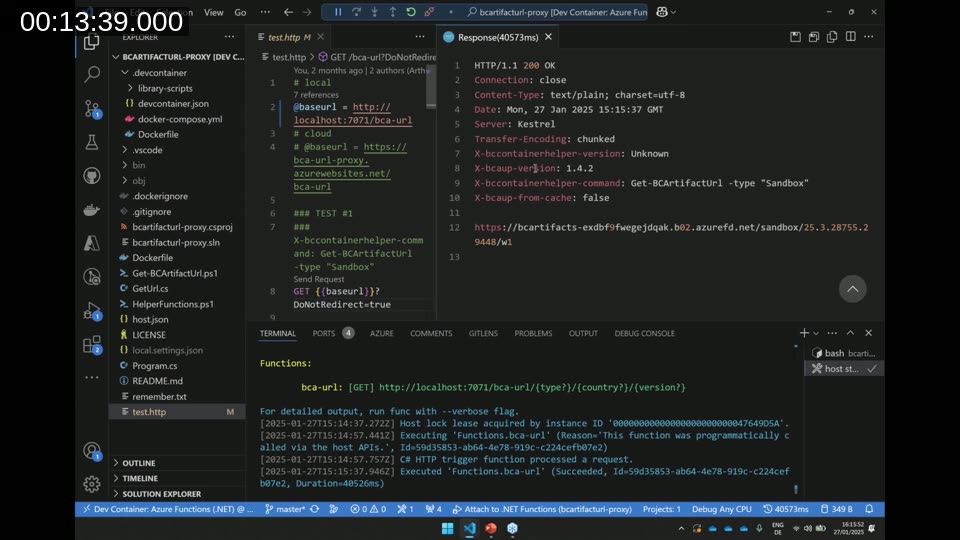Screen dimensions: 960x540
Task: Switch to the test.http editor tab
Action: [x=289, y=37]
